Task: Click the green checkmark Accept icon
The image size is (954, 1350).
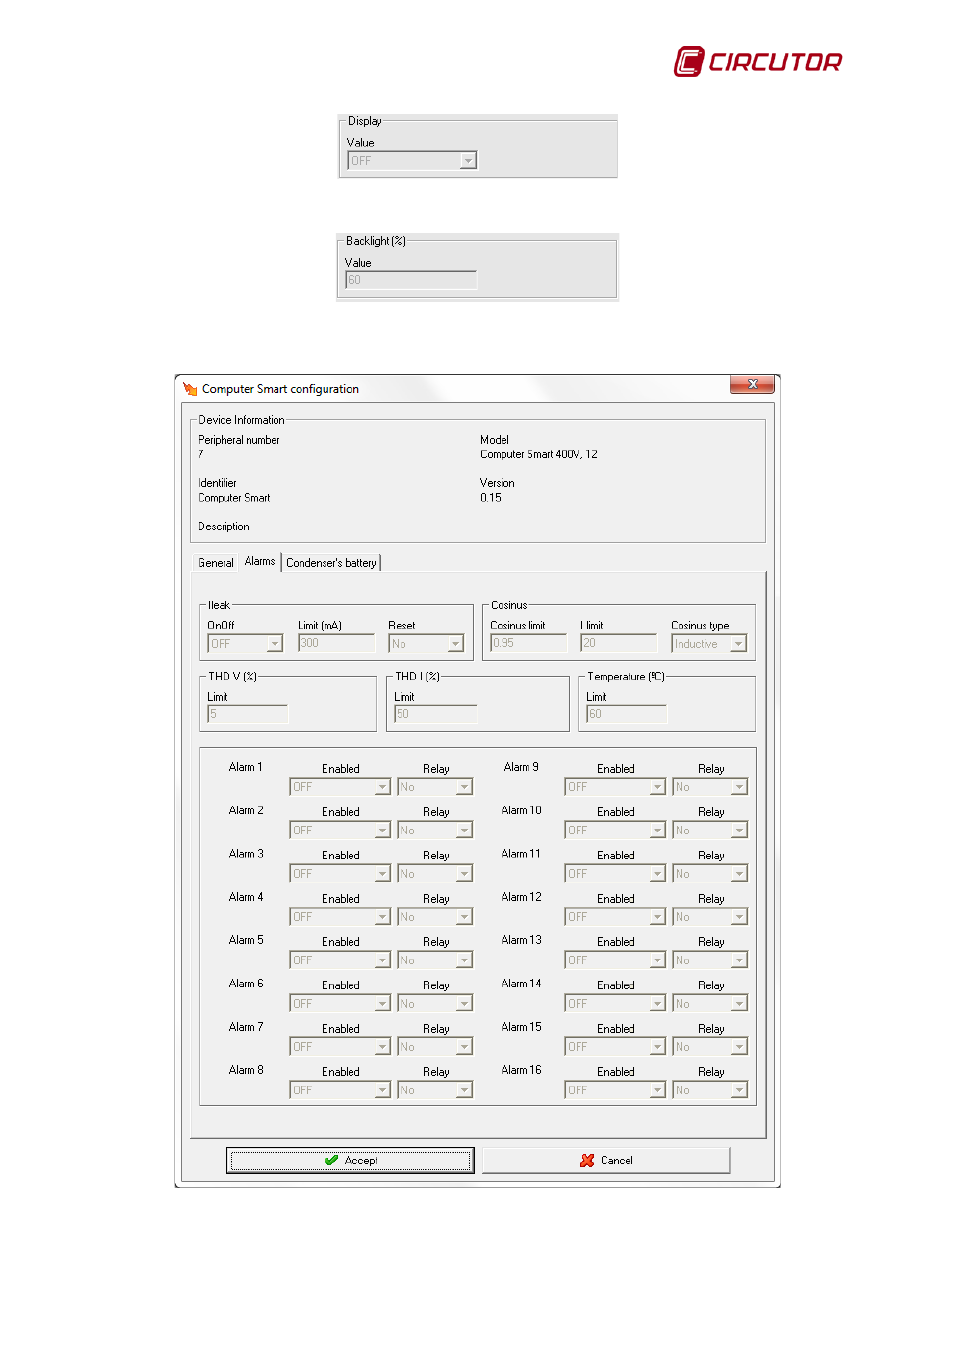Action: click(331, 1160)
